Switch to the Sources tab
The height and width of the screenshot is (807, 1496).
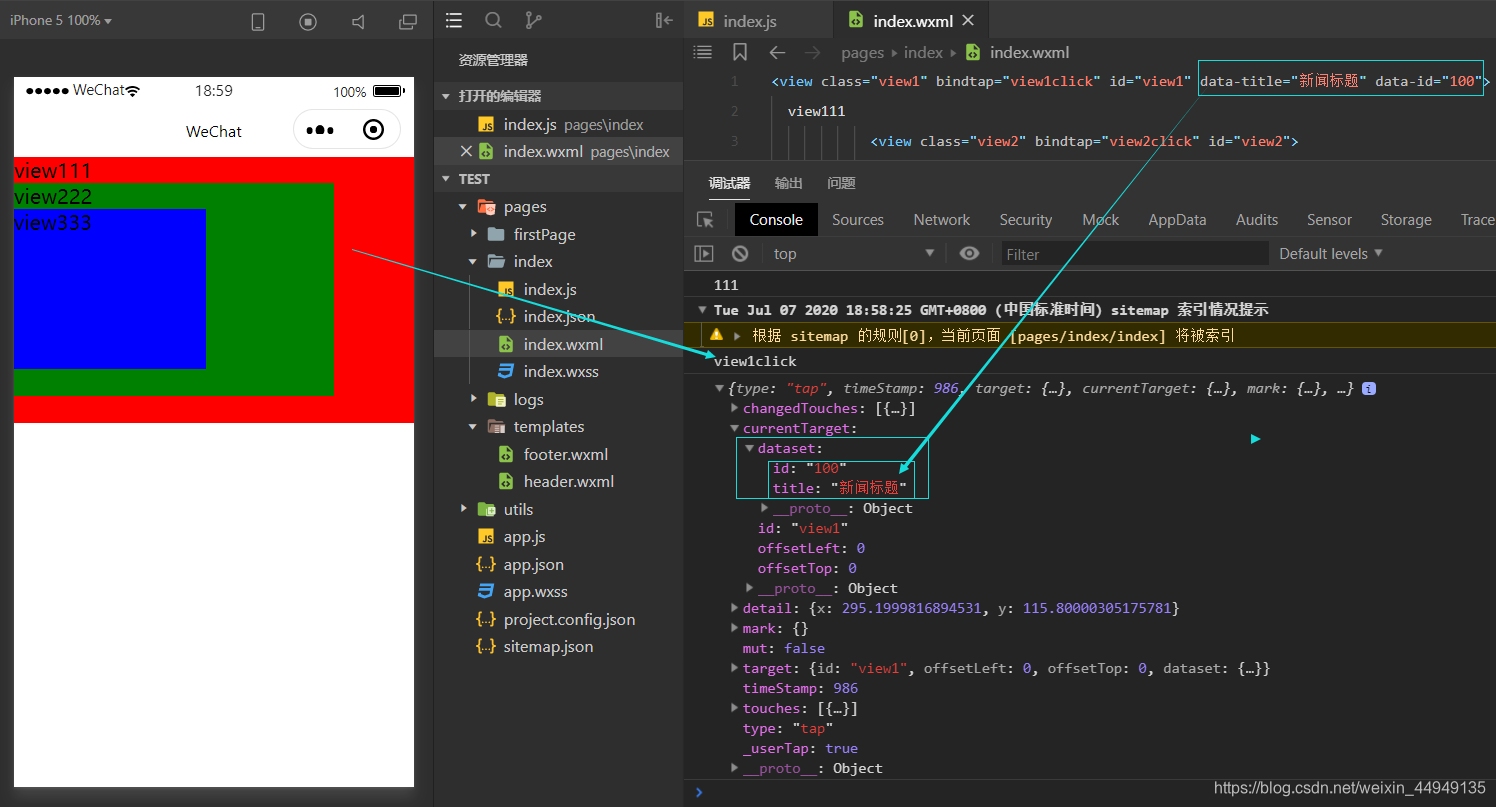pyautogui.click(x=858, y=220)
